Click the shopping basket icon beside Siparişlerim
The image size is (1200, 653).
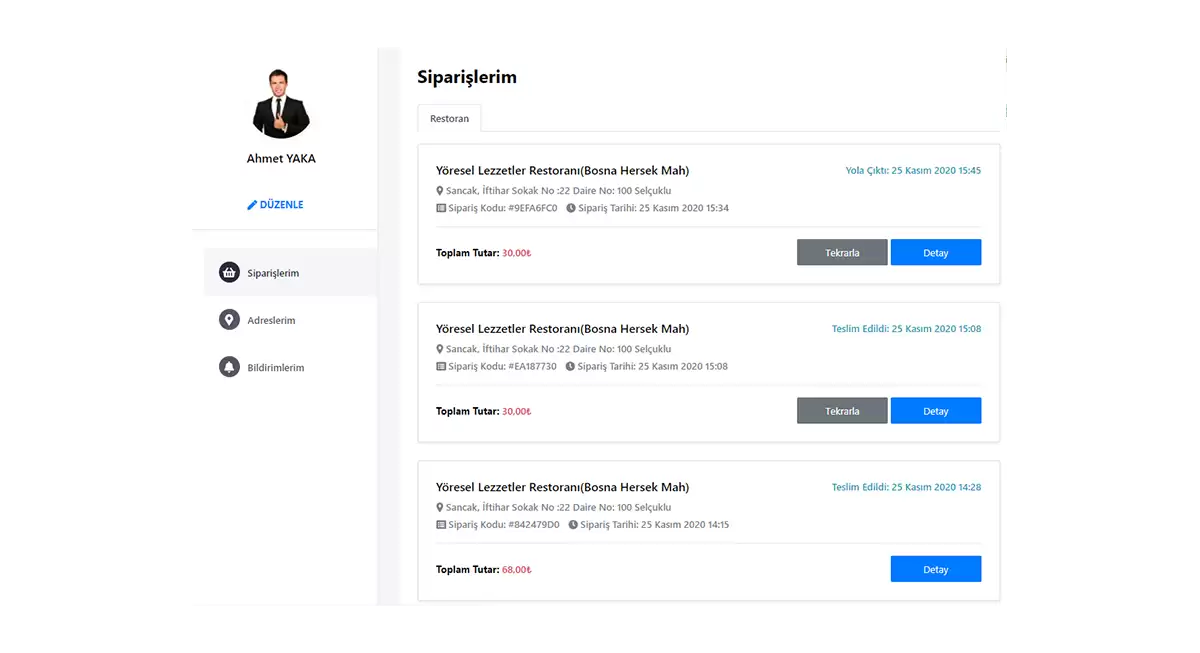click(229, 273)
